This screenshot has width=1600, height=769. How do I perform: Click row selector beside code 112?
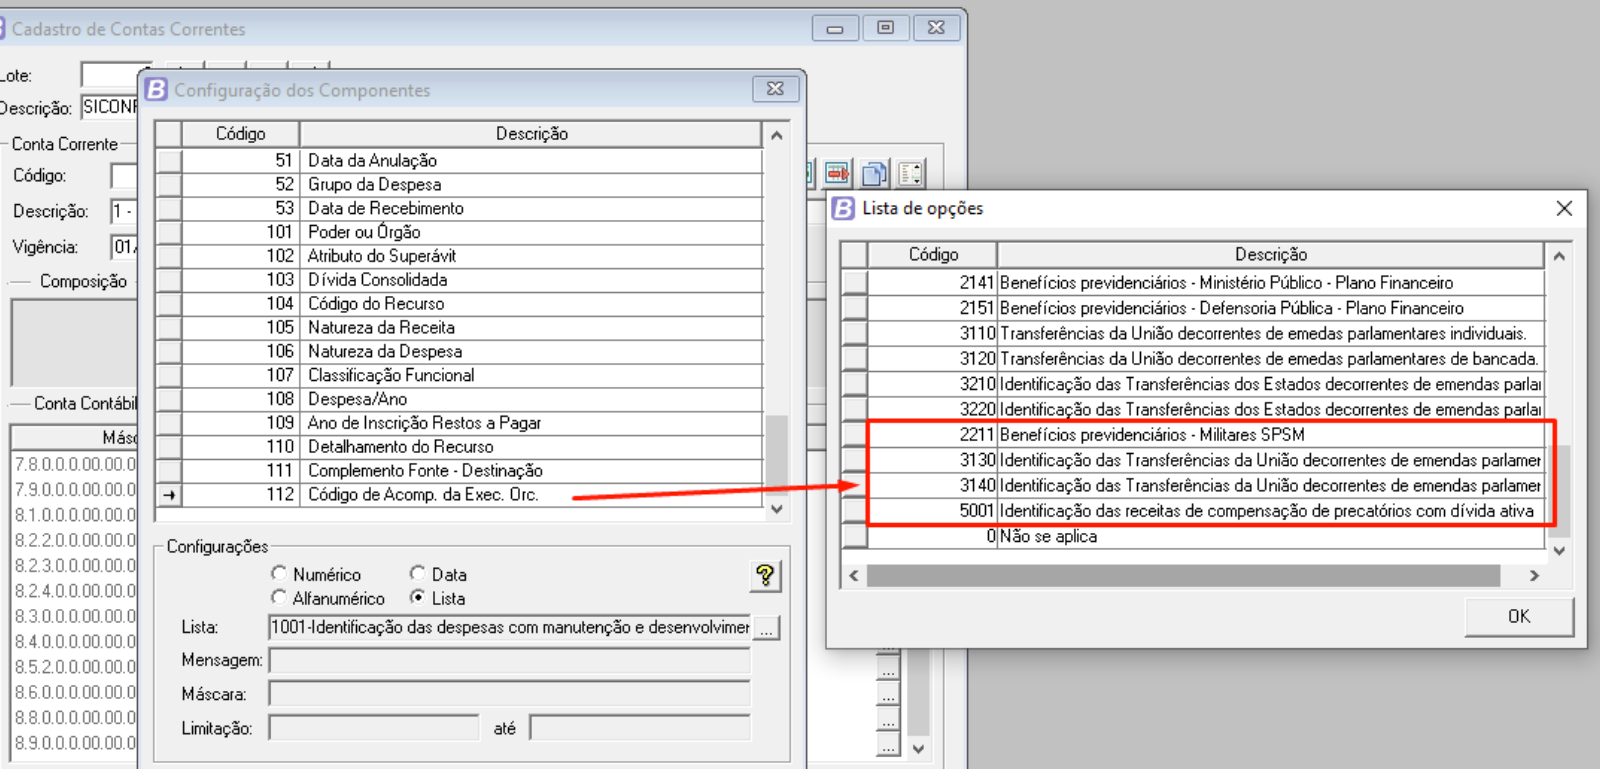169,495
